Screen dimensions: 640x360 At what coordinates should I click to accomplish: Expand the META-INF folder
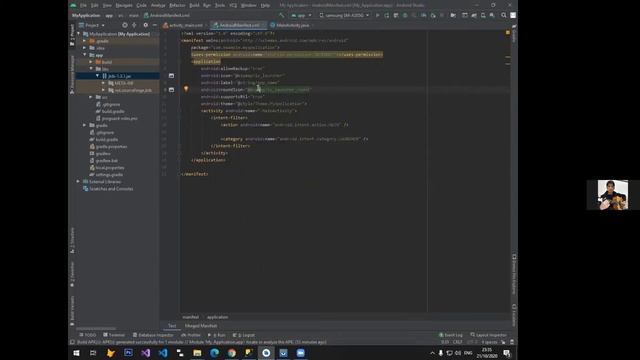click(x=104, y=83)
